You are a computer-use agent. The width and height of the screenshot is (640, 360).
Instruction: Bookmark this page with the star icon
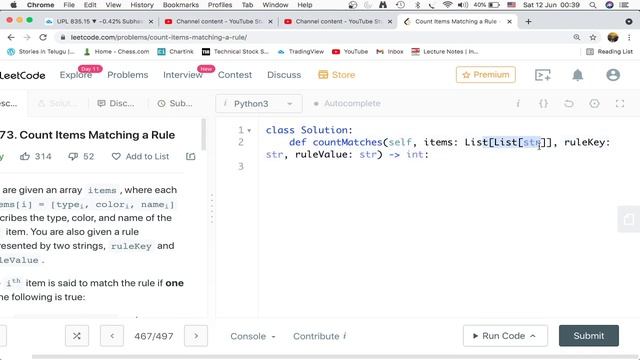593,37
